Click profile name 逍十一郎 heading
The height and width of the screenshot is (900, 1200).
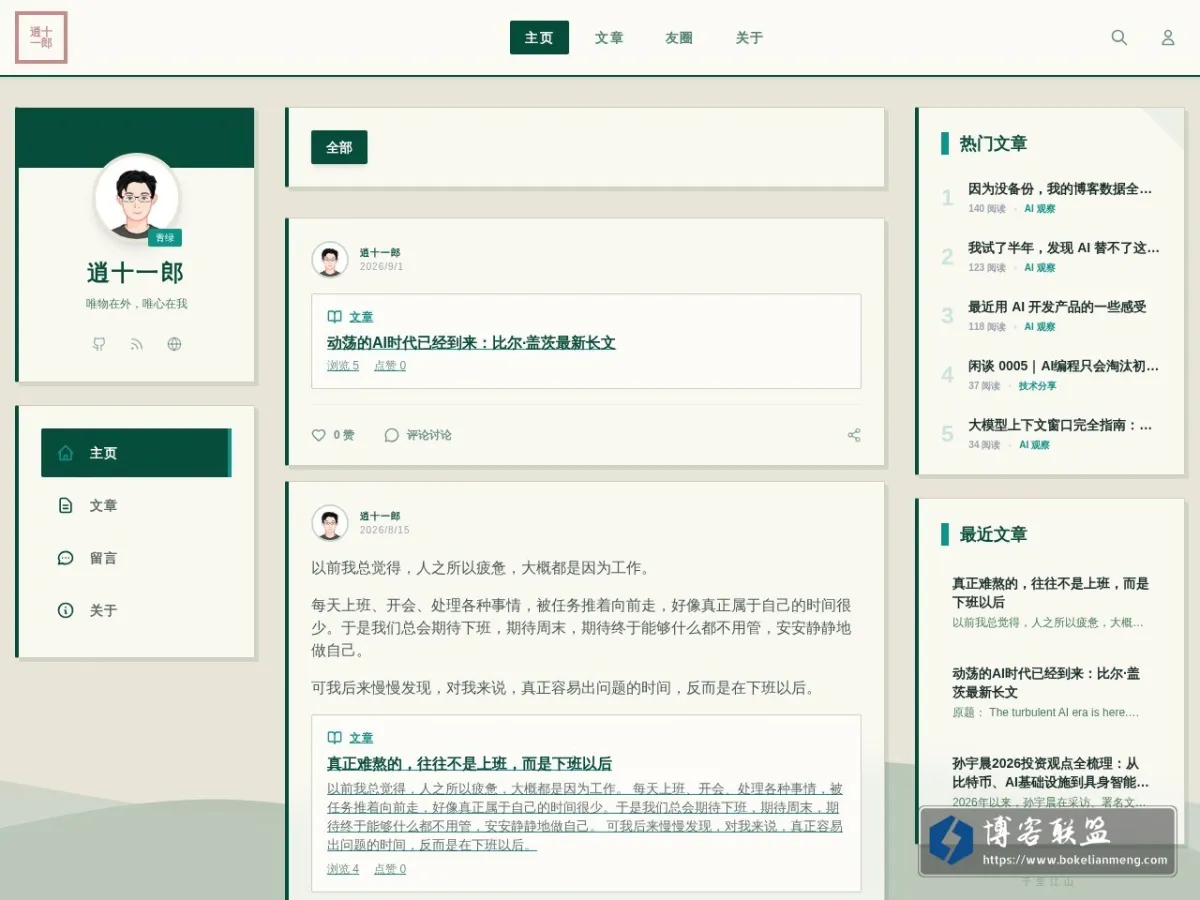coord(136,272)
